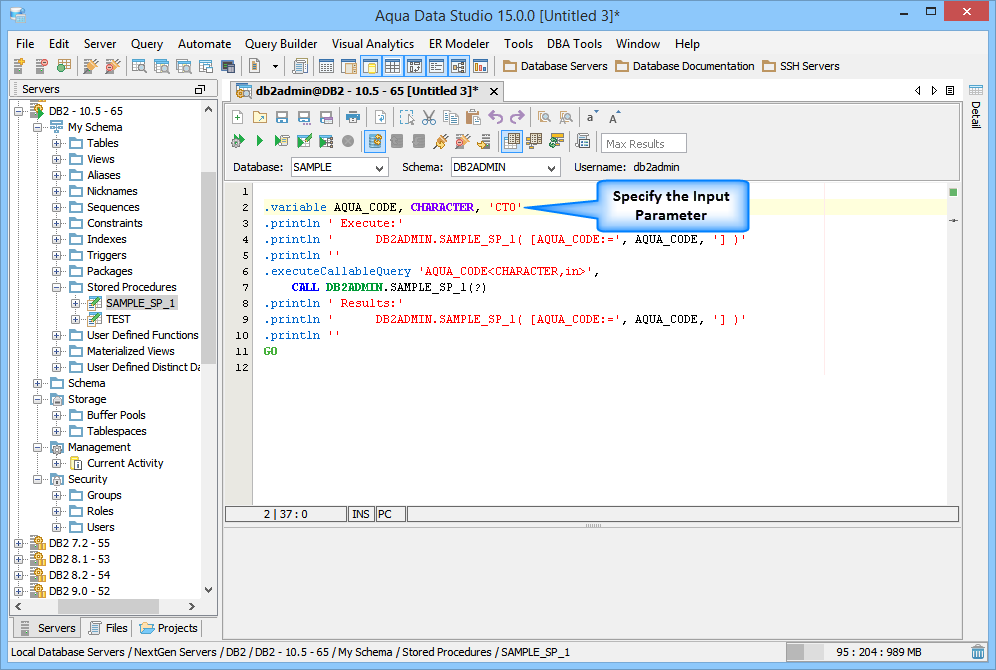The image size is (996, 670).
Task: Open the Query Builder menu
Action: [x=281, y=44]
